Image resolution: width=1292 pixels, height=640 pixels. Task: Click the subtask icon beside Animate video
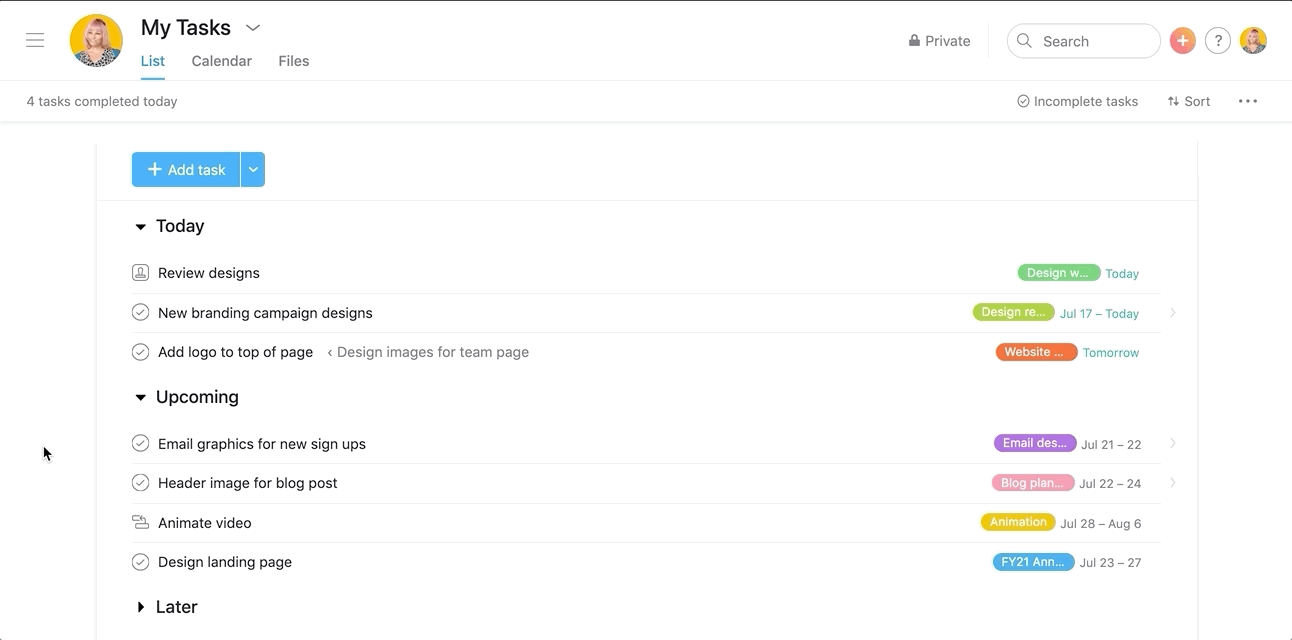click(140, 523)
